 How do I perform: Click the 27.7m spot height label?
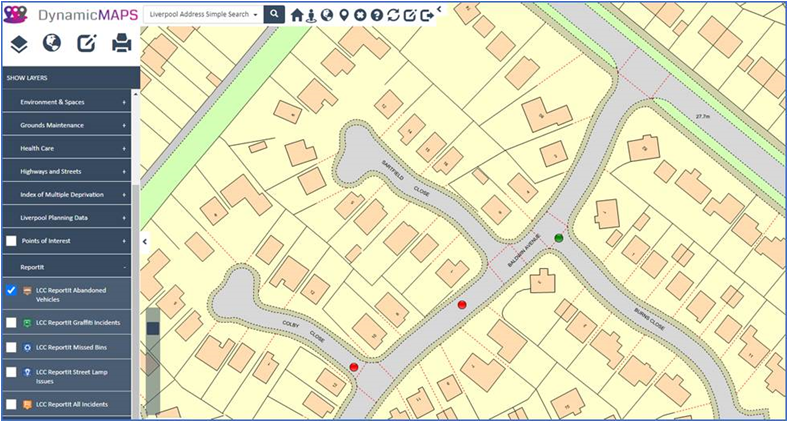(x=702, y=116)
